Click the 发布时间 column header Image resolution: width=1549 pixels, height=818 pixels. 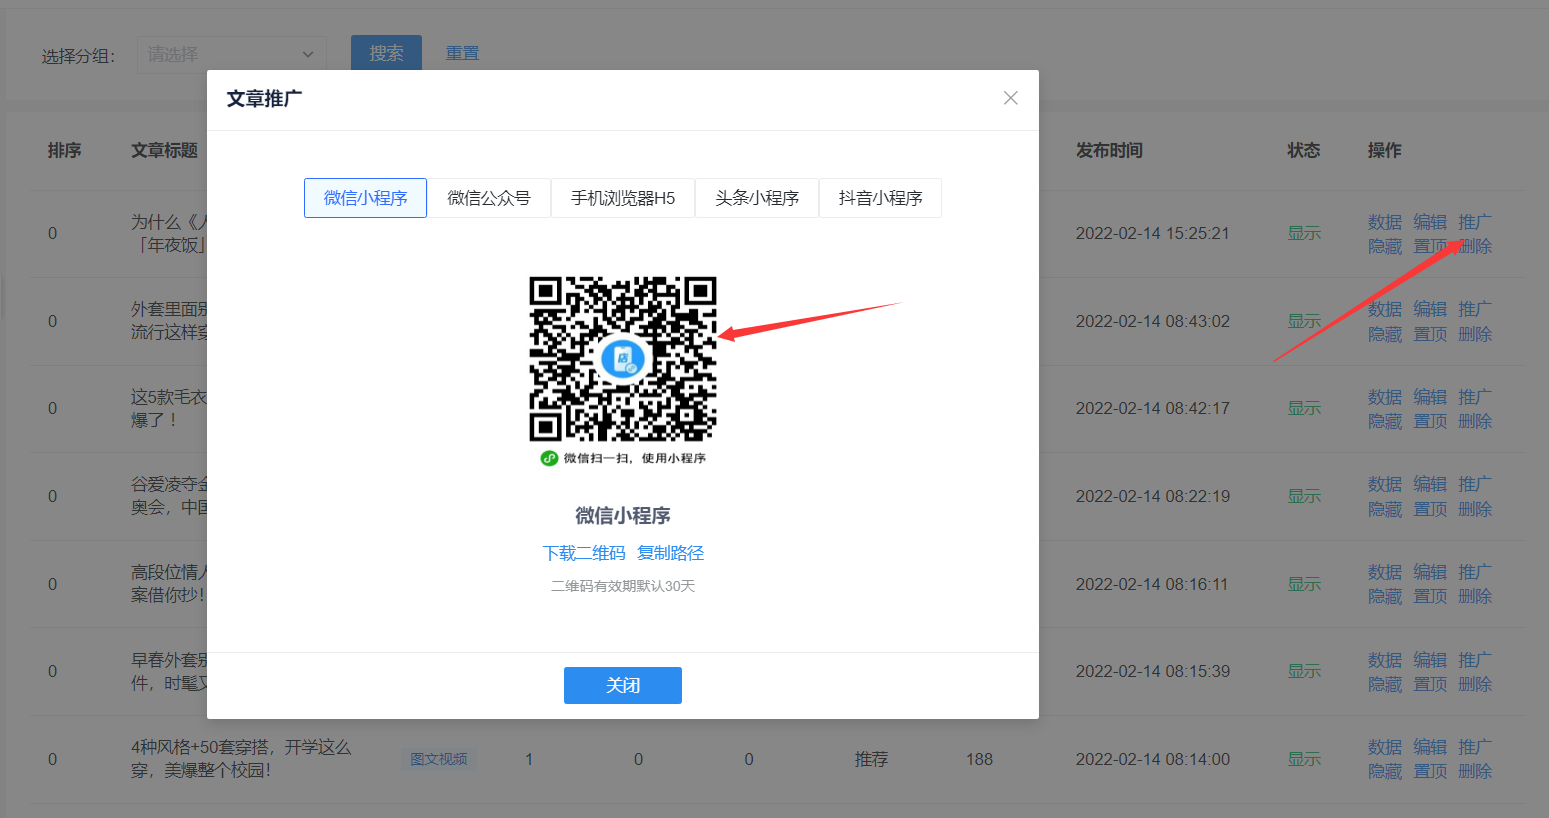pos(1109,150)
